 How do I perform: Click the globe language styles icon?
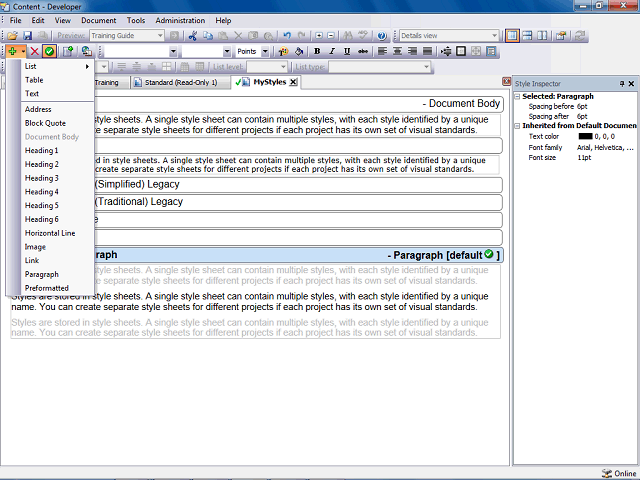[x=87, y=51]
